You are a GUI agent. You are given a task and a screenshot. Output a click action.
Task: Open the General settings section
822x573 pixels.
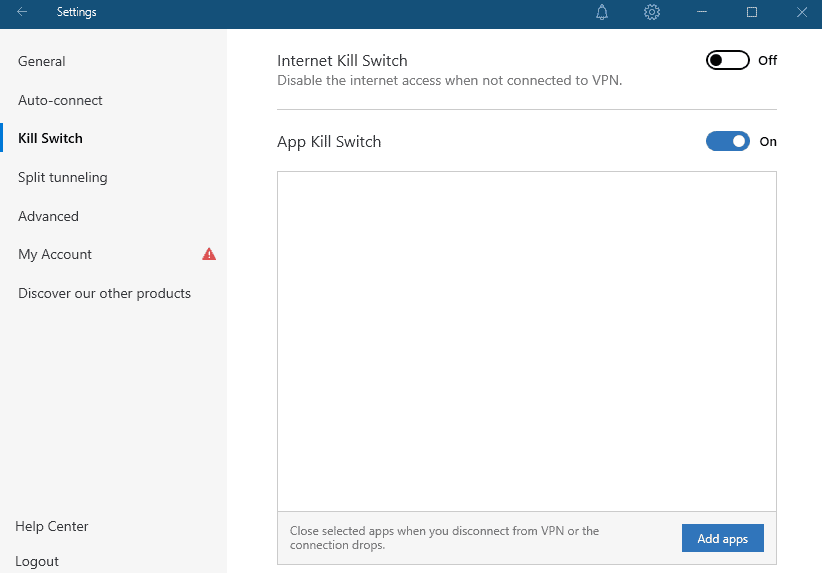point(42,61)
